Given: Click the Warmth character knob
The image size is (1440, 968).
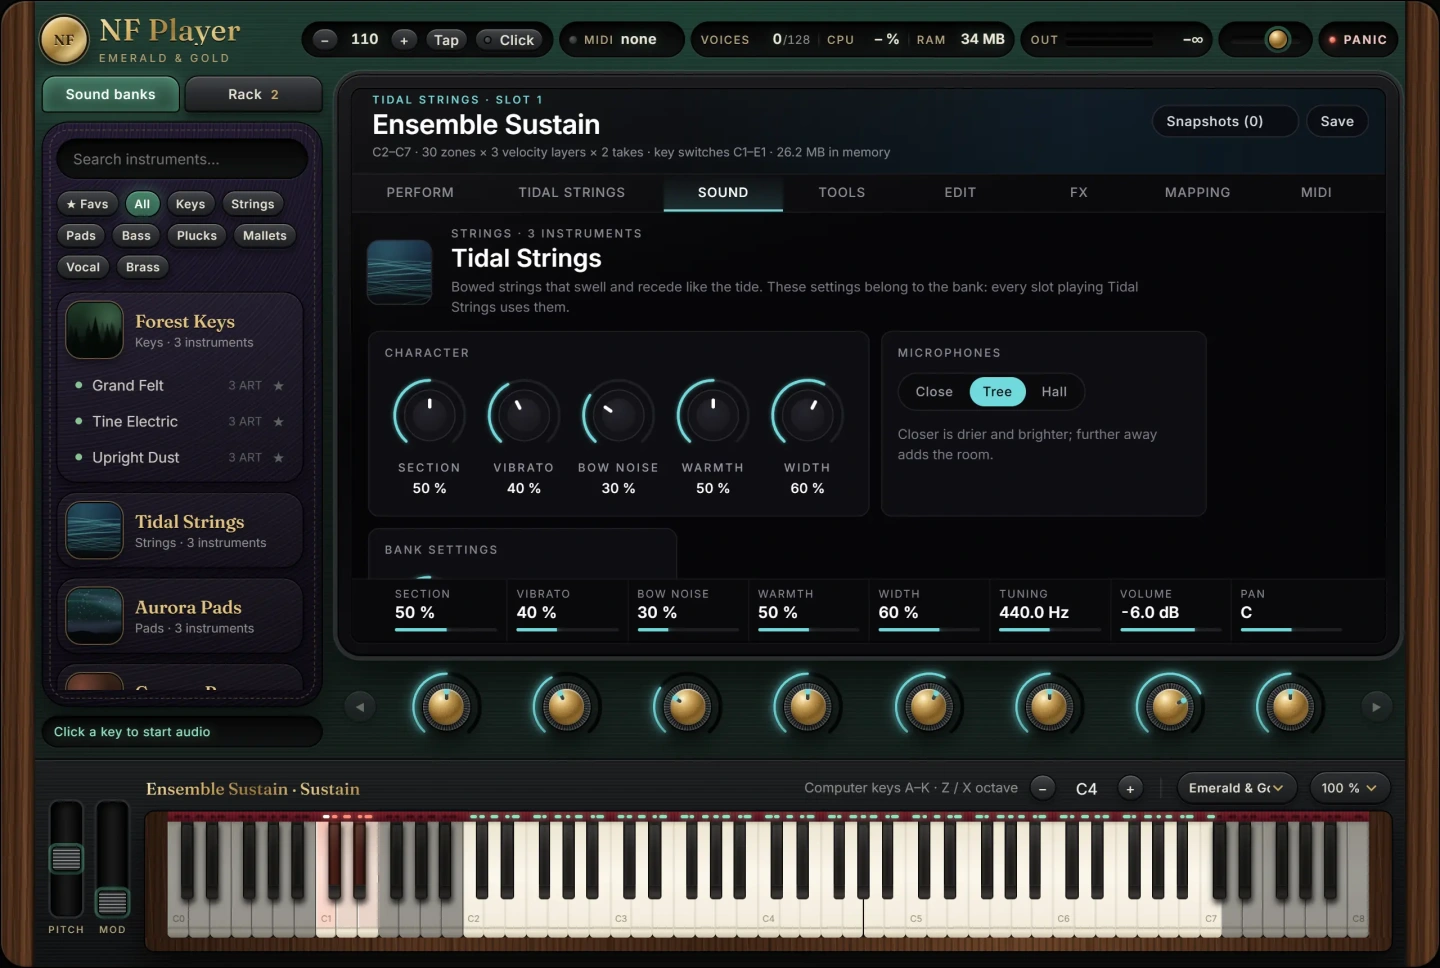Looking at the screenshot, I should (712, 414).
